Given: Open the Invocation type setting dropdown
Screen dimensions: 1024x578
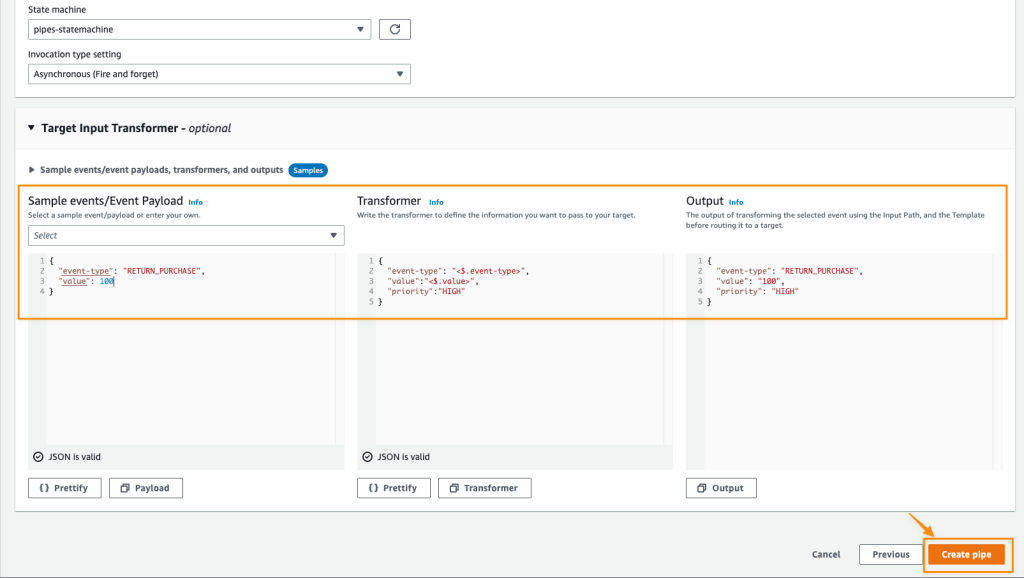Looking at the screenshot, I should [x=219, y=74].
